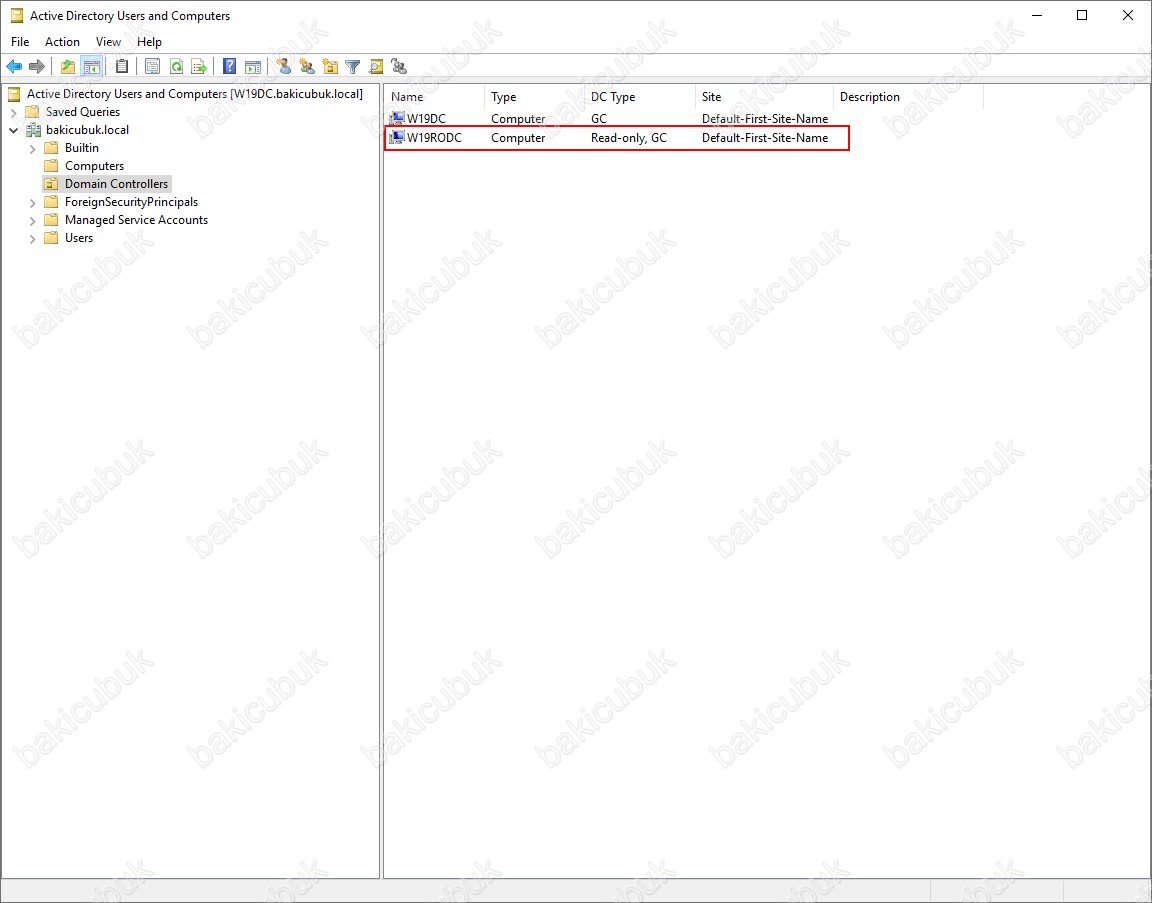This screenshot has width=1152, height=903.
Task: Click Default-First-Site-Name in W19RODC row
Action: click(x=765, y=137)
